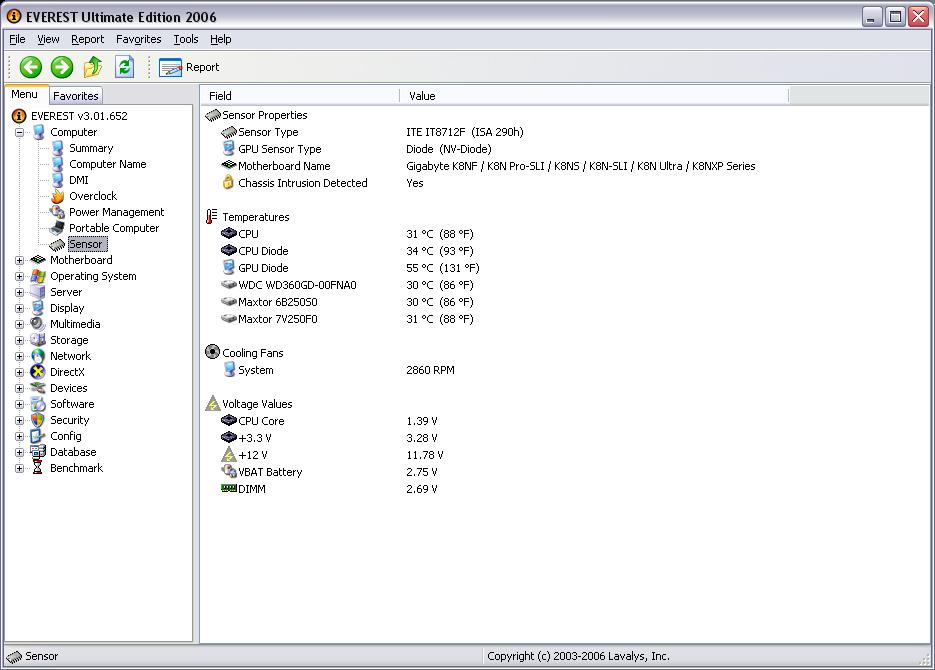
Task: Open the Favorites menu in menu bar
Action: [x=138, y=39]
